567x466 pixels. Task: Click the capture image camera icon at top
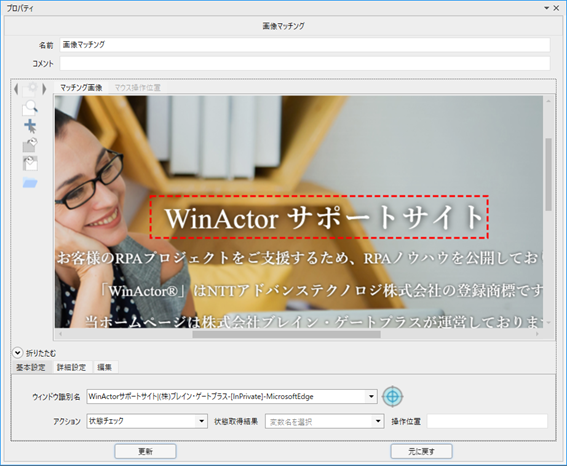(x=30, y=89)
